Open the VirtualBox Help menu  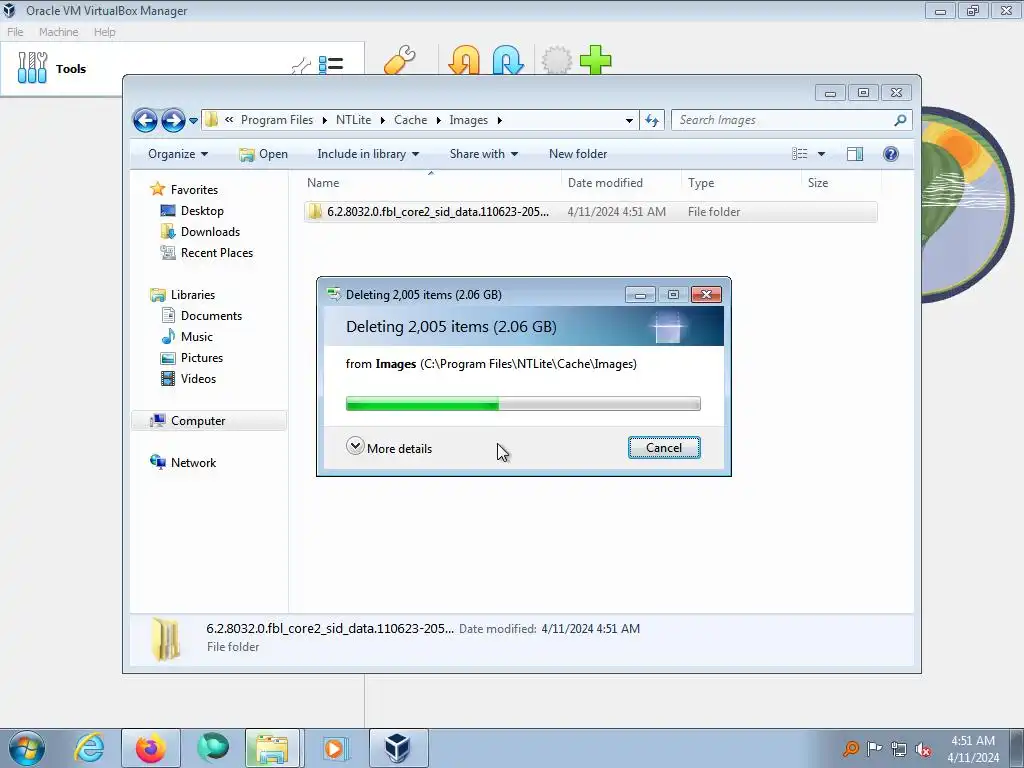point(104,32)
